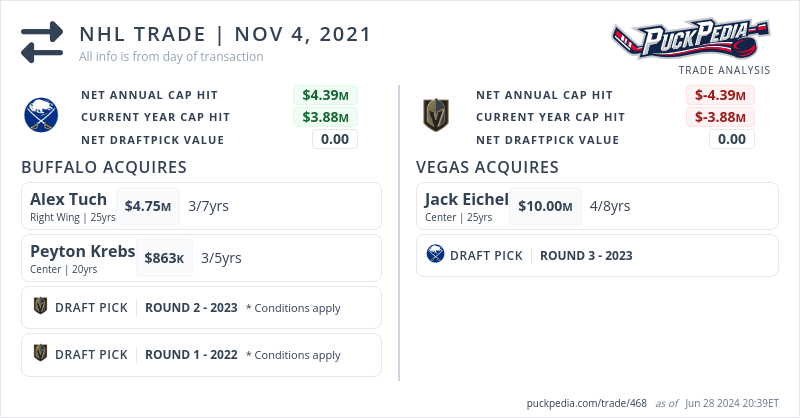Open Alex Tuch player name

pyautogui.click(x=68, y=198)
